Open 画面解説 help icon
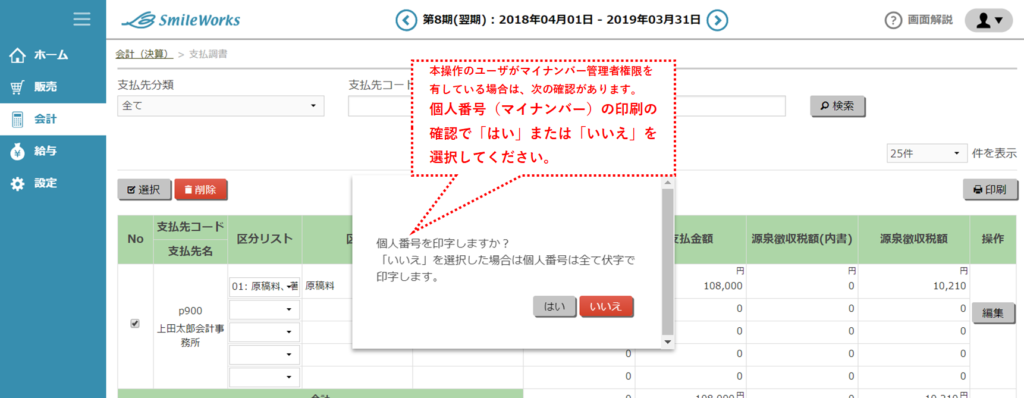 click(x=893, y=20)
